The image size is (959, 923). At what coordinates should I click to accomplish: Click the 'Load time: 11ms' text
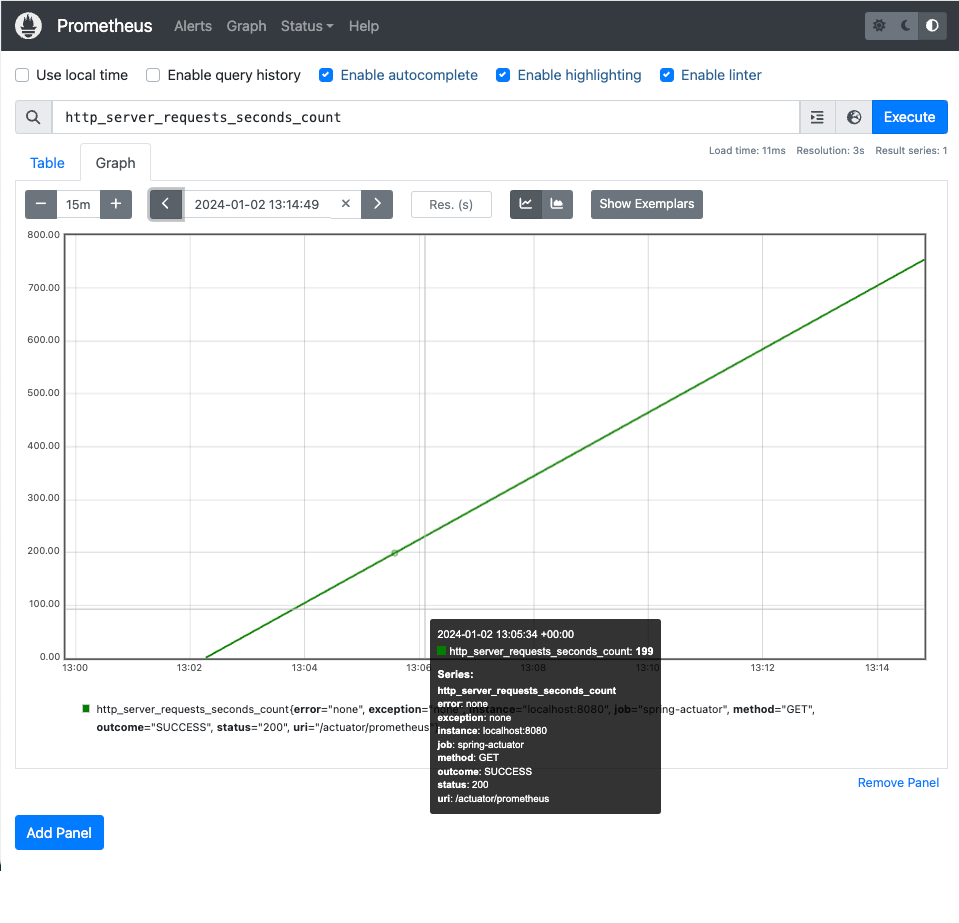pos(747,150)
